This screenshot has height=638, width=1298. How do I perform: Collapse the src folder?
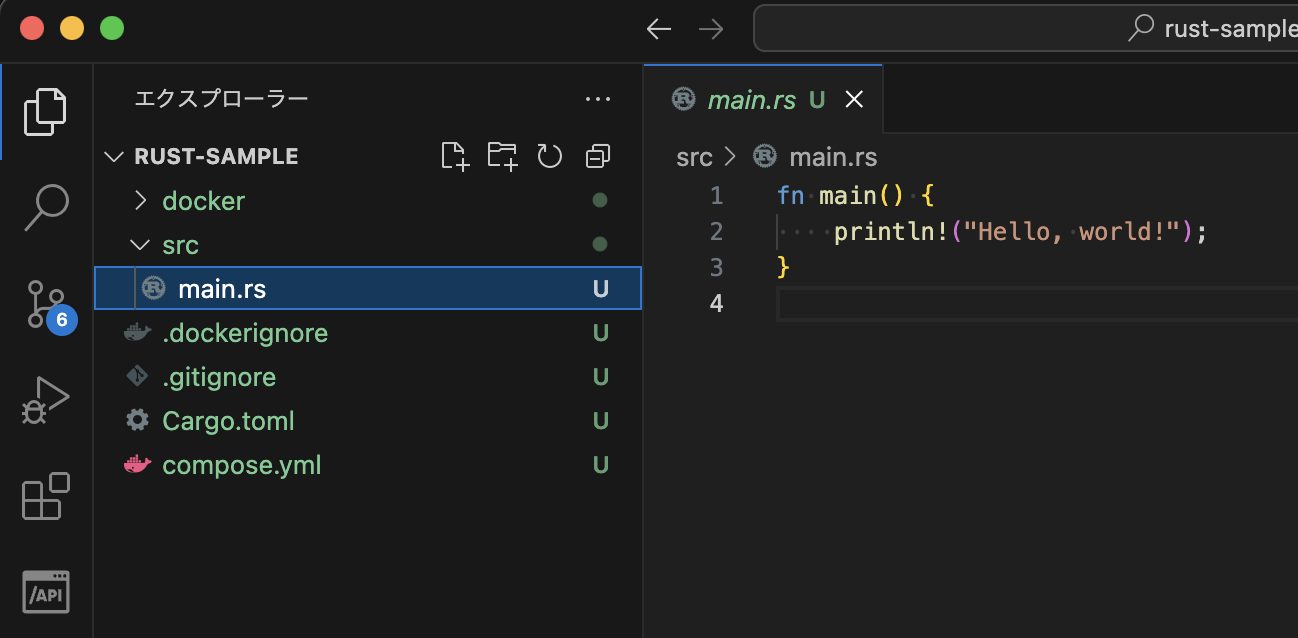[x=180, y=245]
